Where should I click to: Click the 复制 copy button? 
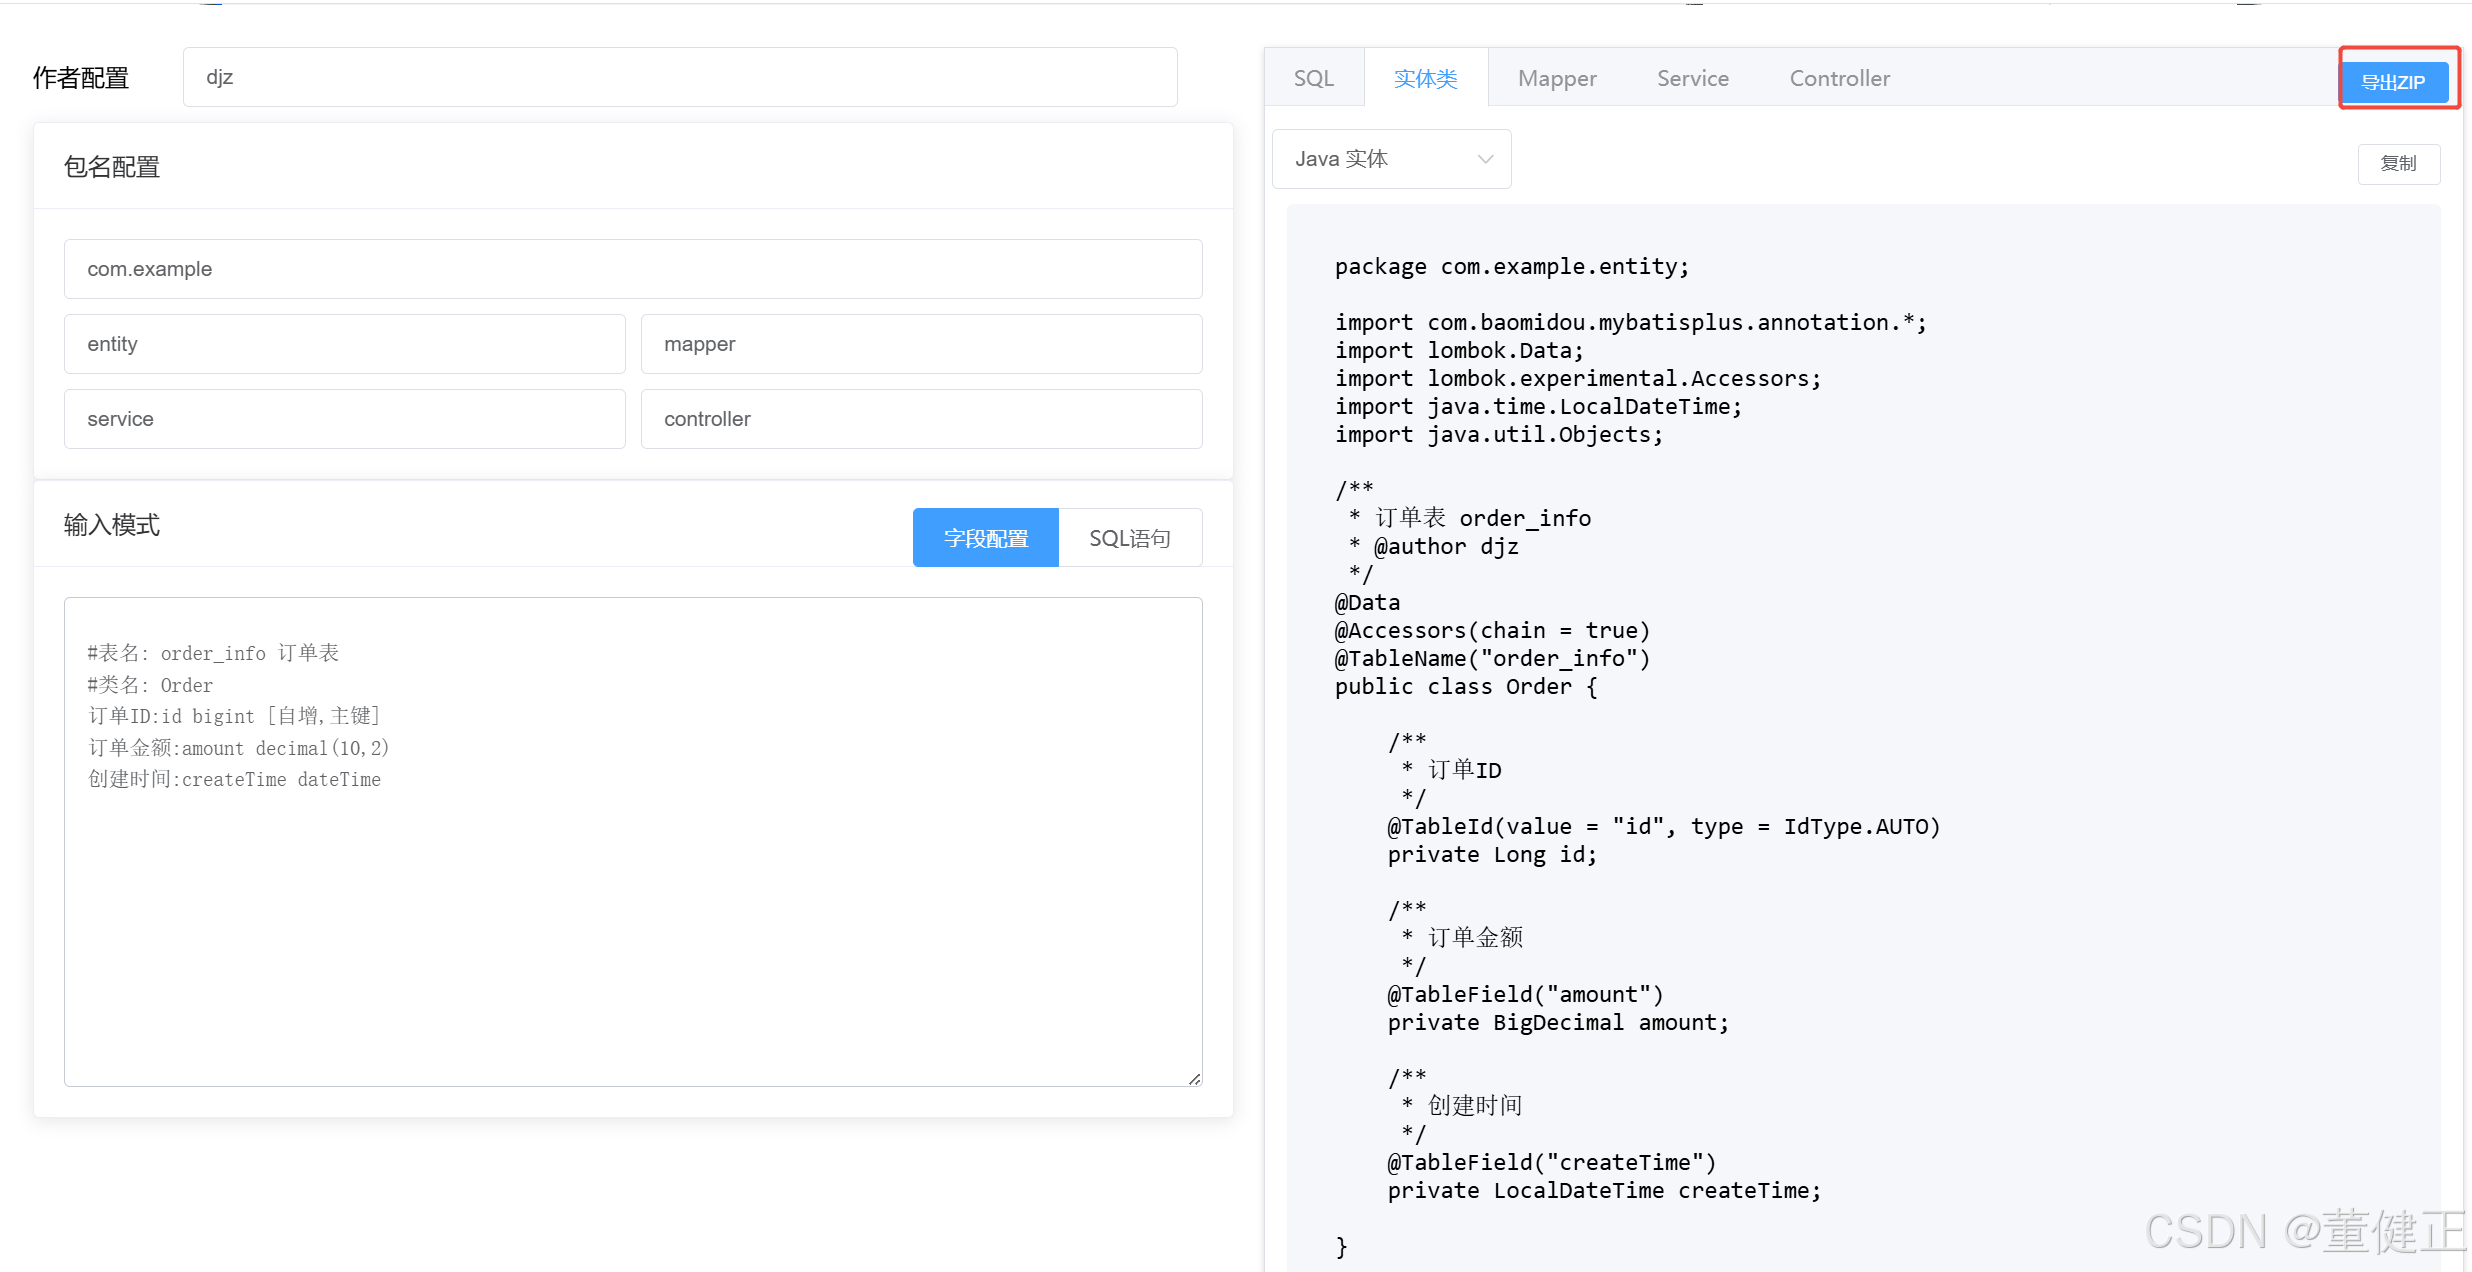2398,163
